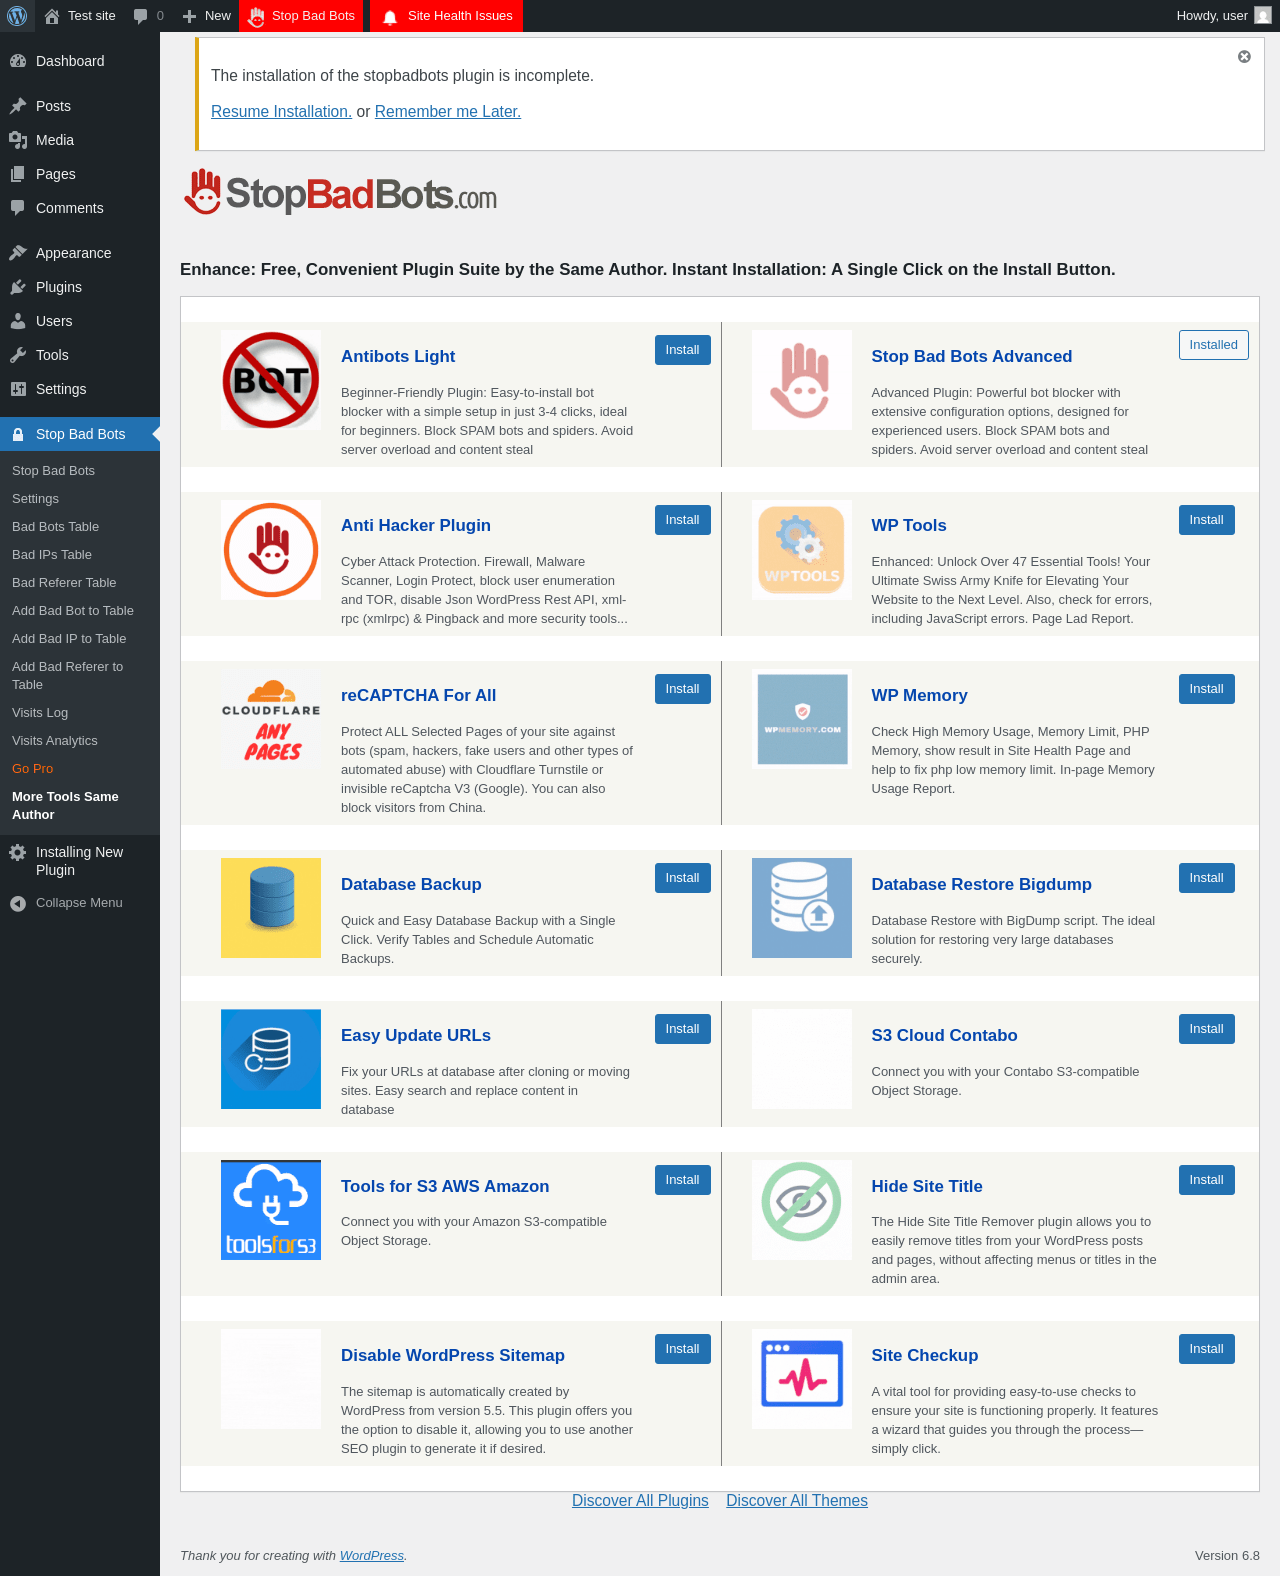Open Bad Bots Table submenu item
This screenshot has height=1576, width=1280.
(55, 527)
